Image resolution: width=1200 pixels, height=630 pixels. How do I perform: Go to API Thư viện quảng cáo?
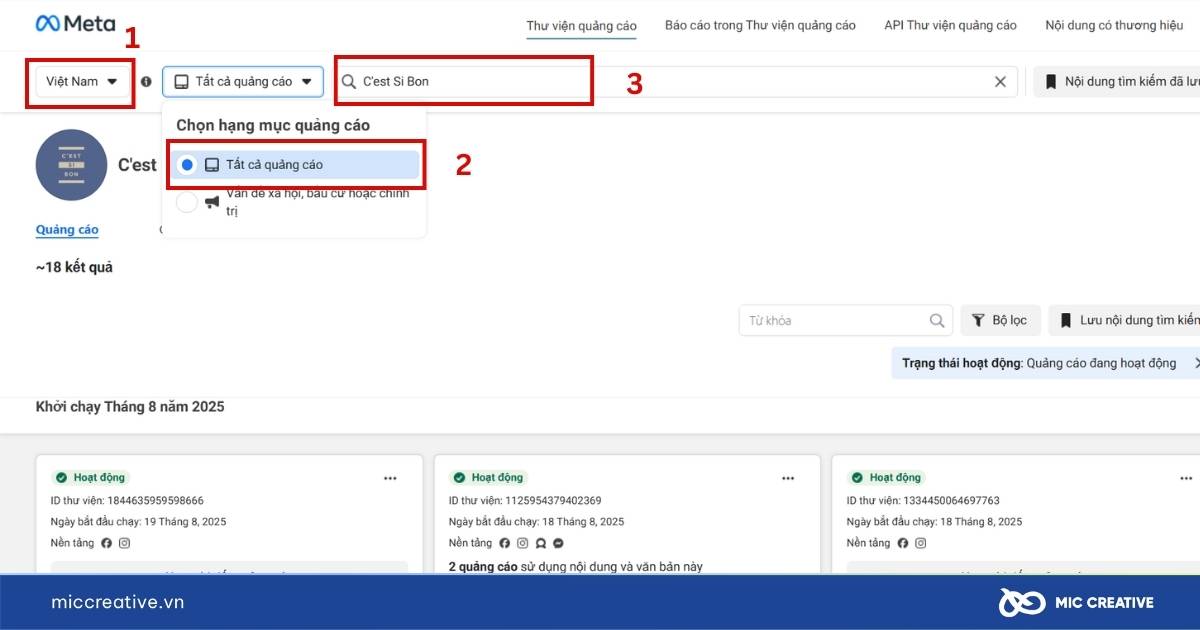(x=950, y=26)
